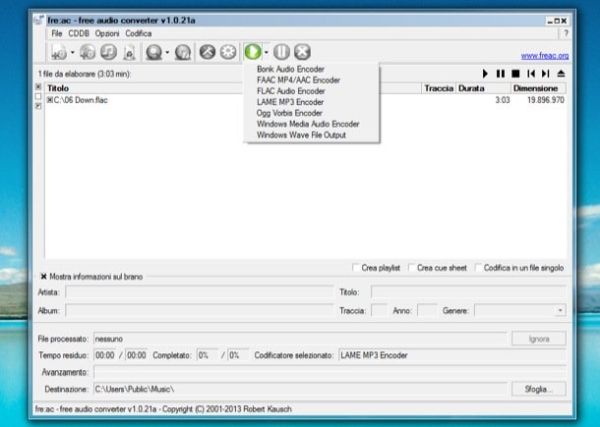Click the pause encoding toolbar icon
This screenshot has width=600, height=427.
click(281, 52)
